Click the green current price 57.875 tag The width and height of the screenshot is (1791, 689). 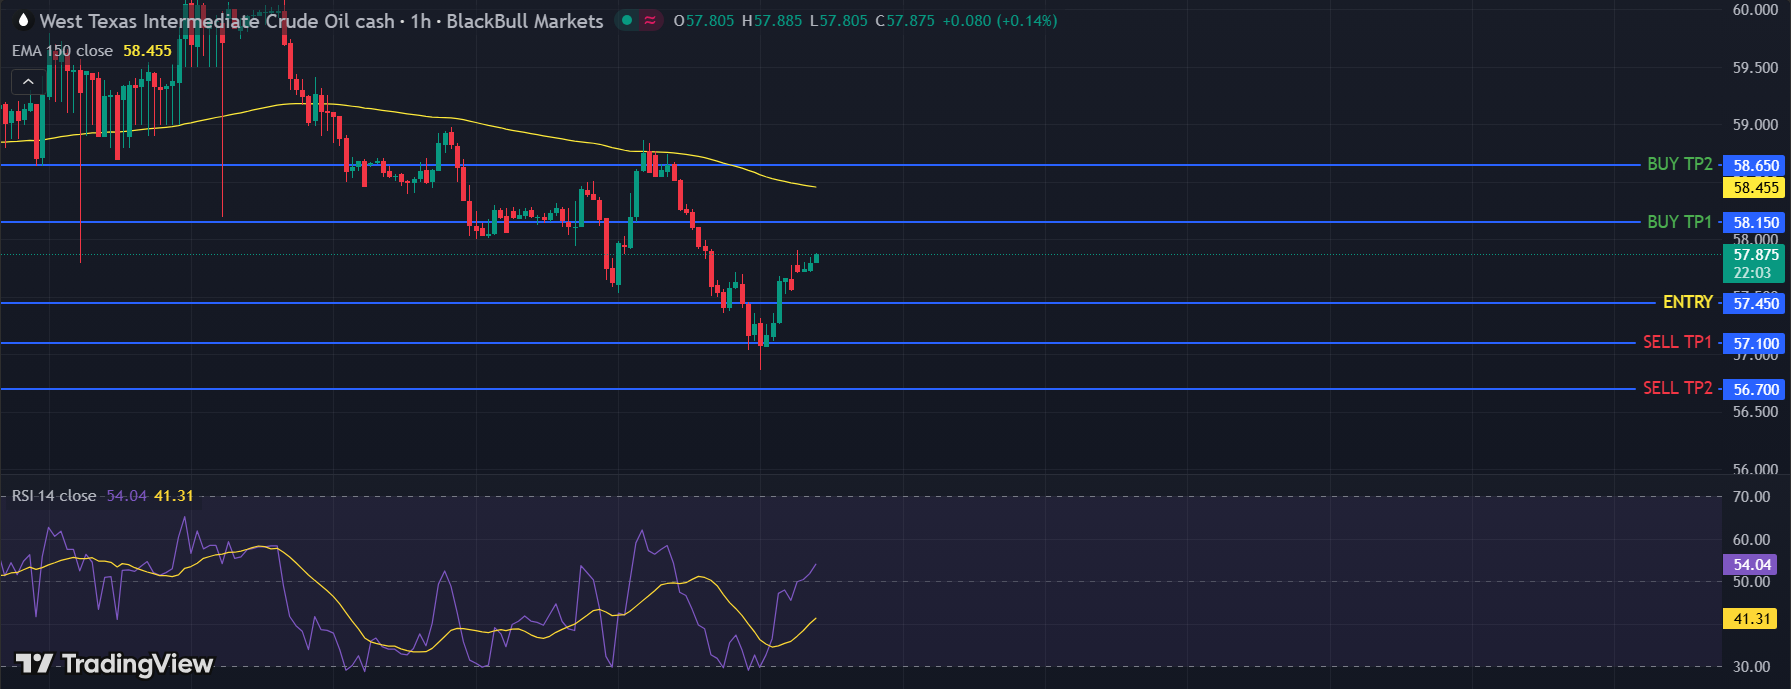coord(1752,262)
